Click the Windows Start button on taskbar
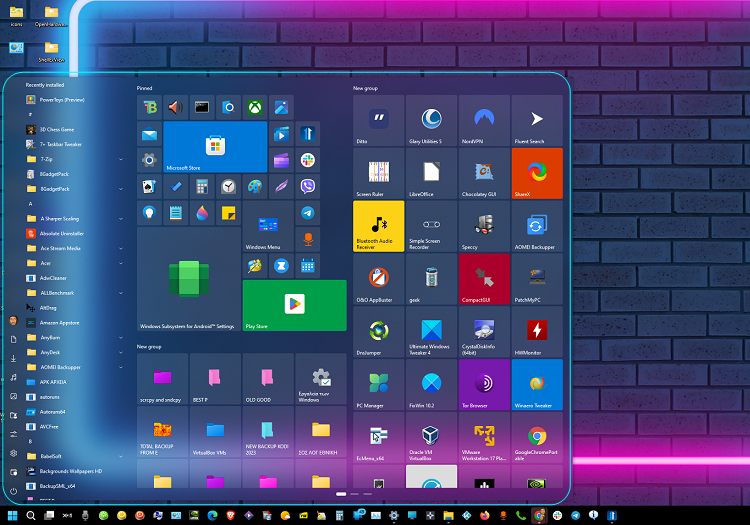This screenshot has height=525, width=750. click(x=13, y=515)
